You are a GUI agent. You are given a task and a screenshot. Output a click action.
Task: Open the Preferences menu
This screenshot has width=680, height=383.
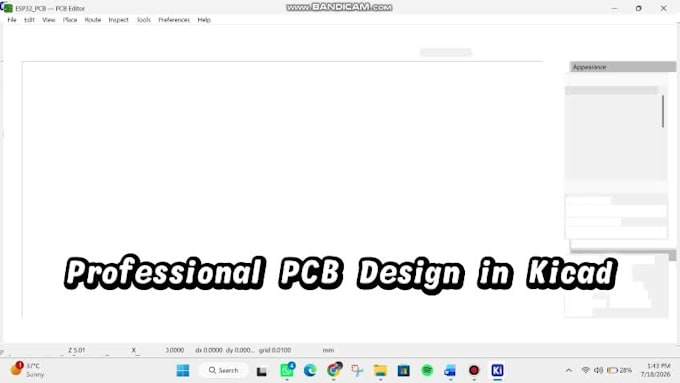pos(174,20)
